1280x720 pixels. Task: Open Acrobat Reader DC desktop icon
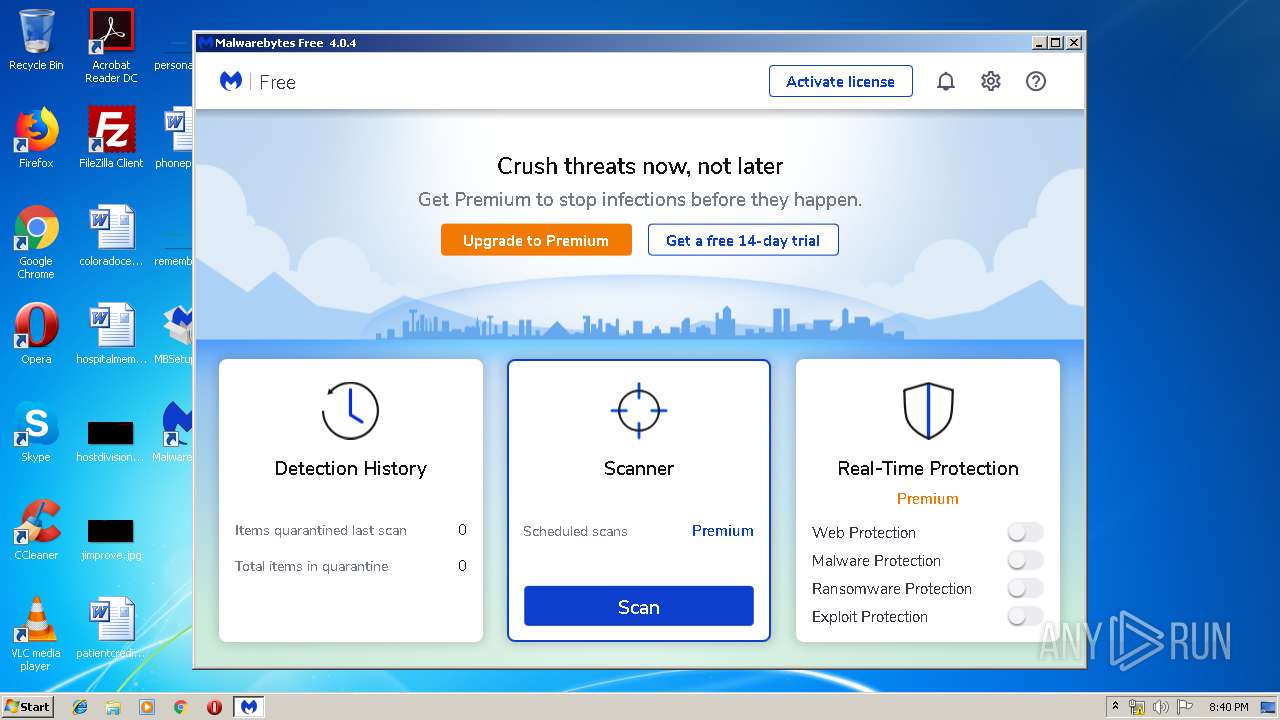point(111,46)
